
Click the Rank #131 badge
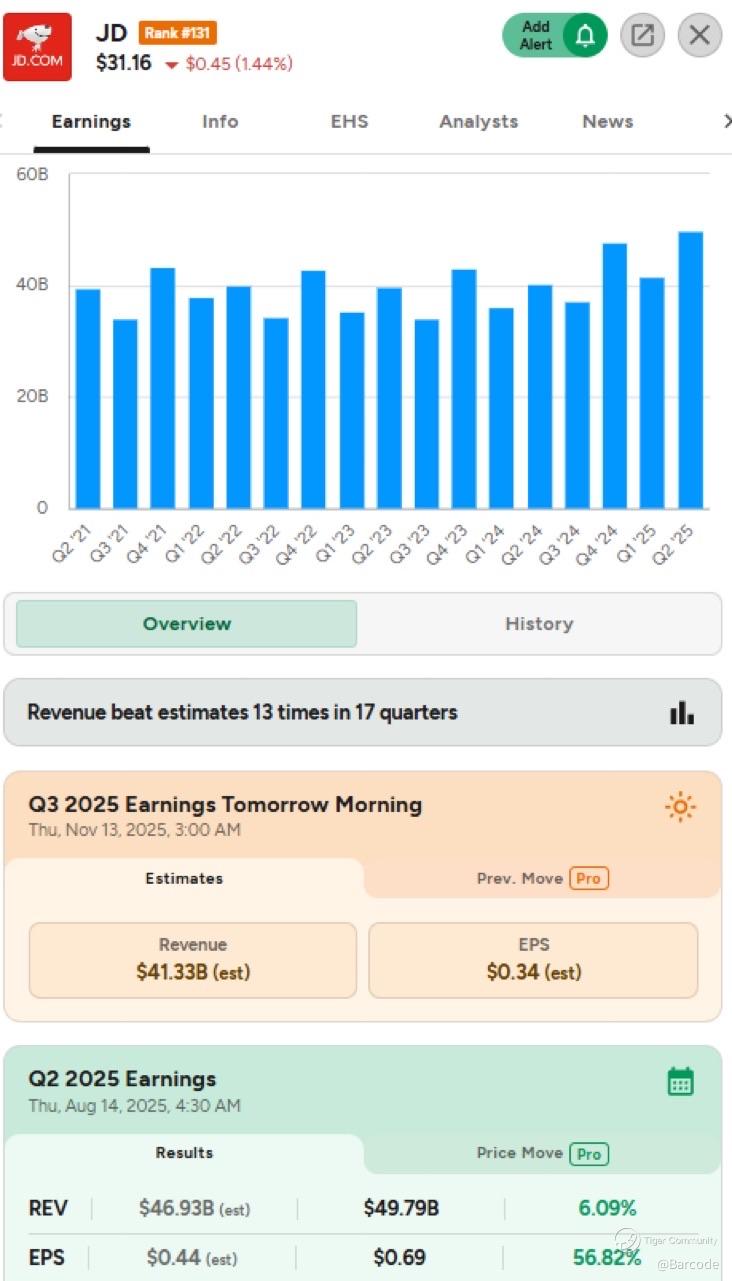[177, 33]
